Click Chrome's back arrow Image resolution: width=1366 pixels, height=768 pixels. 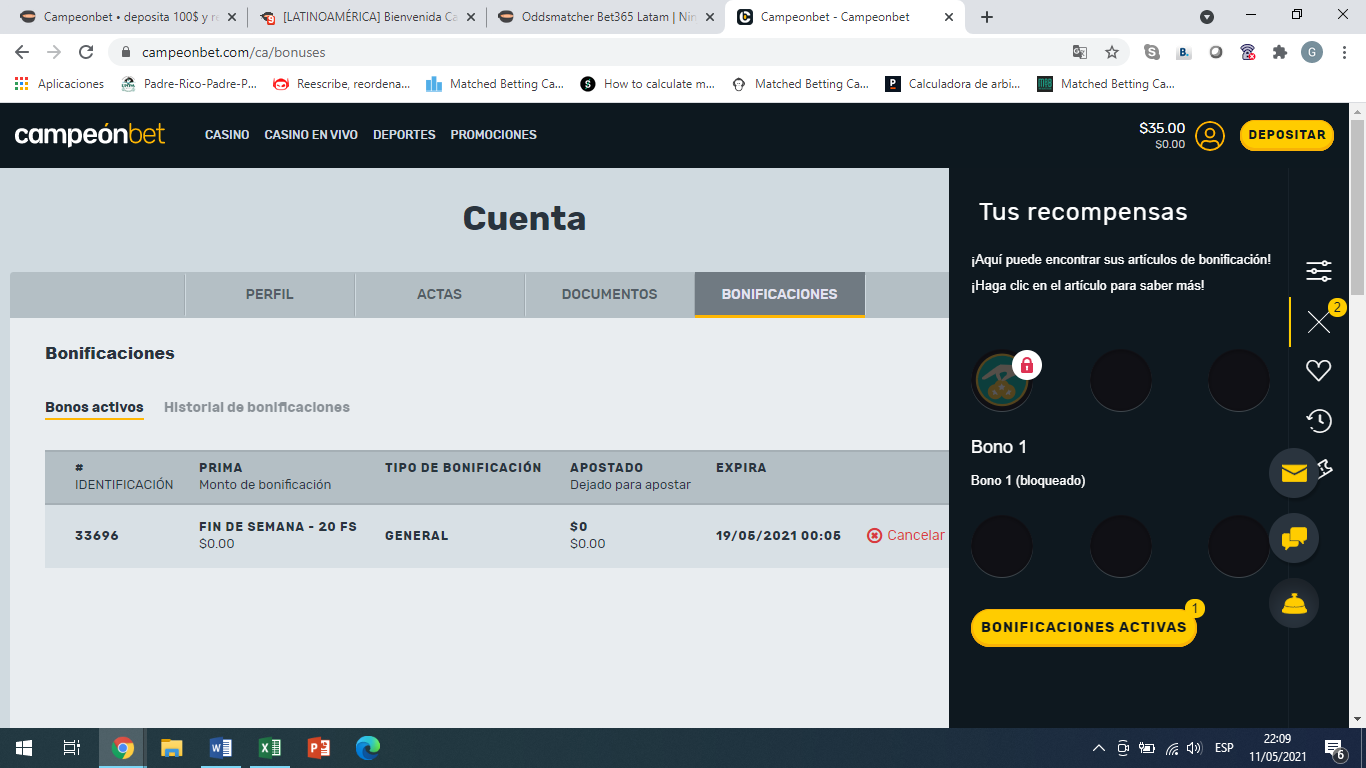coord(22,52)
